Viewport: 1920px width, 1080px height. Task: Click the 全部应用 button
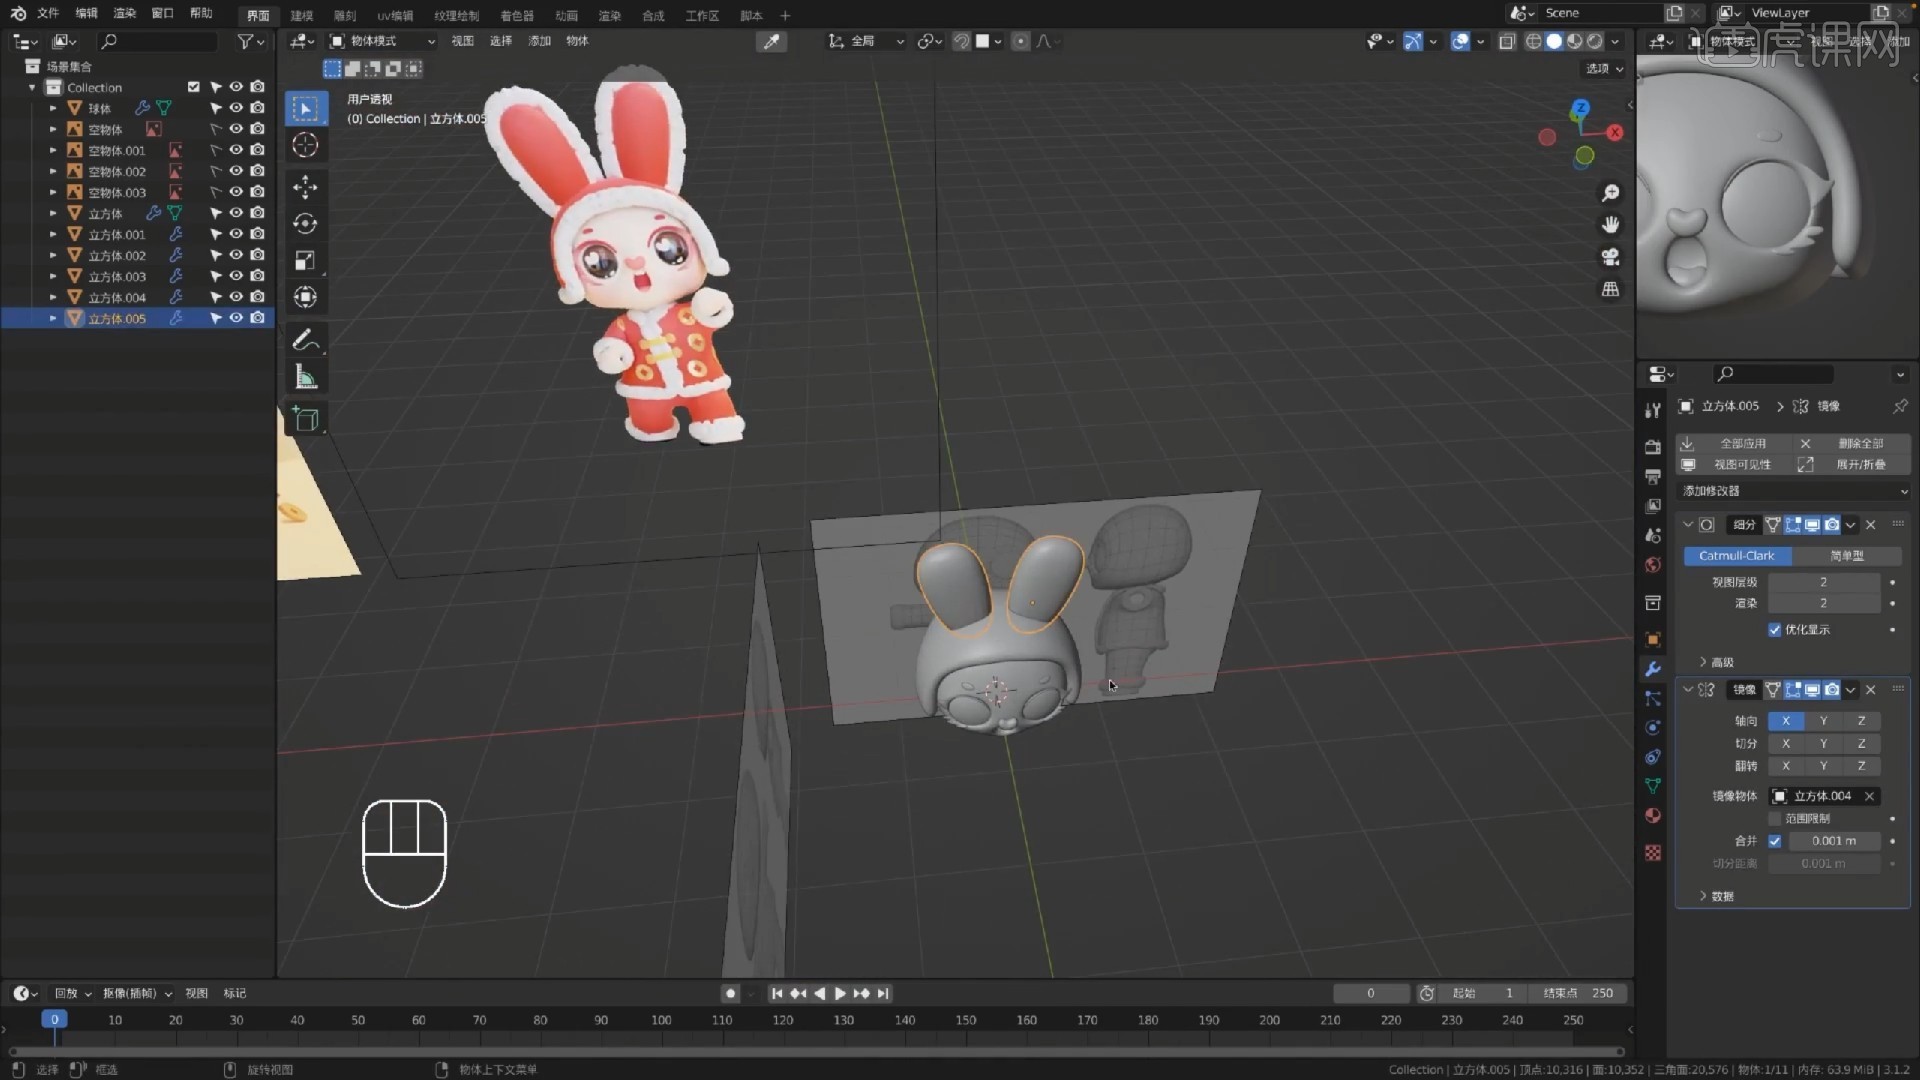[1733, 444]
